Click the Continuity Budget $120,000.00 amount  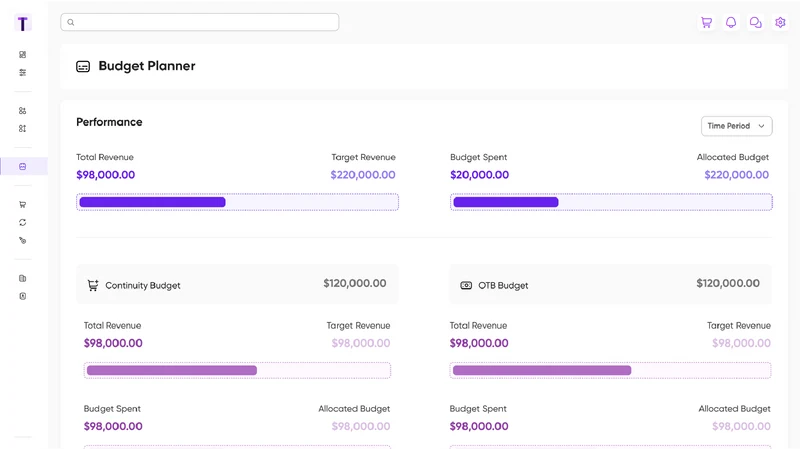(355, 283)
